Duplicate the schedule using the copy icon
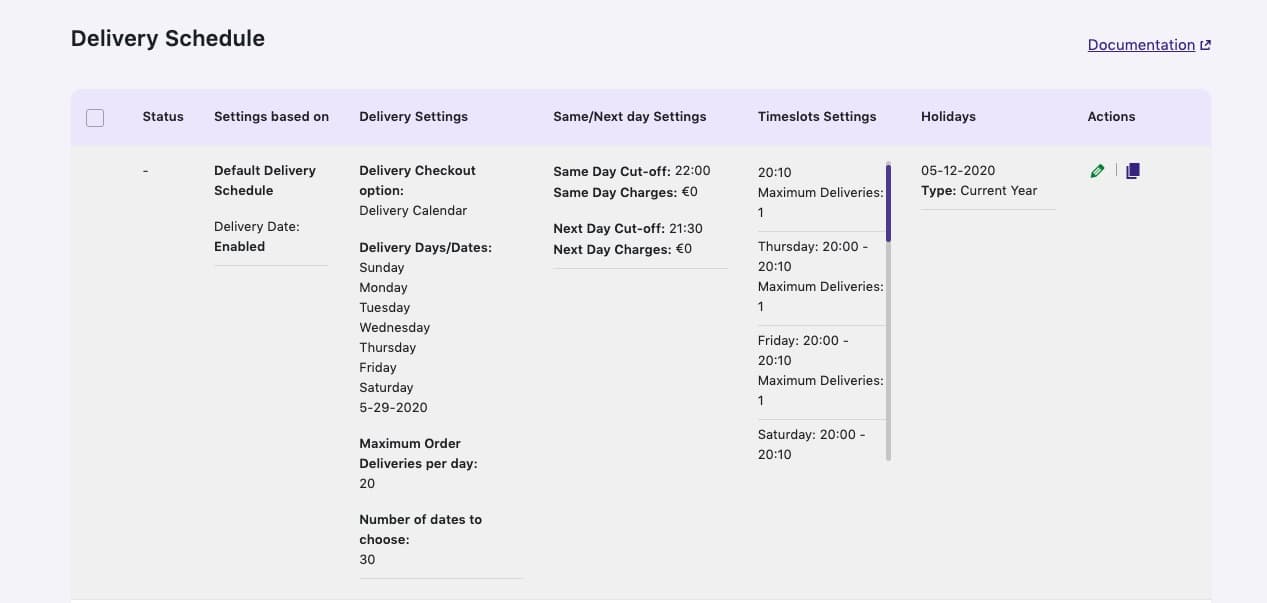Screen dimensions: 1267x603 [x=1132, y=171]
